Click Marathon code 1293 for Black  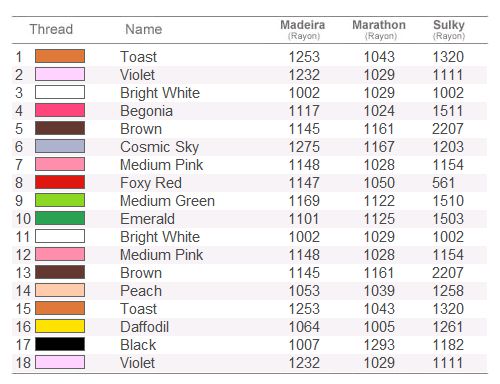pos(379,345)
